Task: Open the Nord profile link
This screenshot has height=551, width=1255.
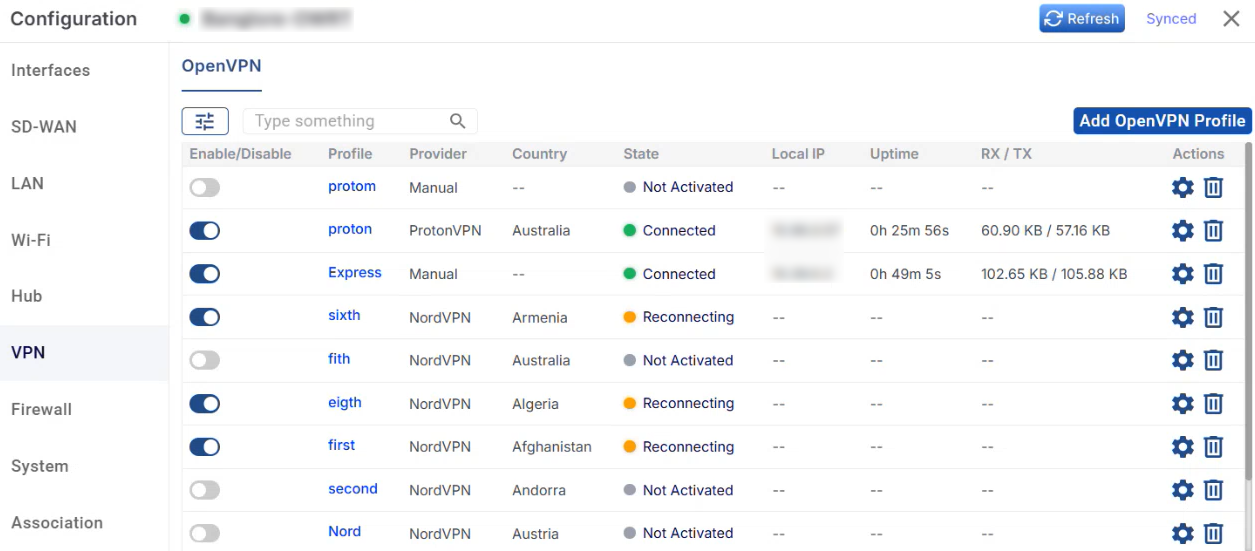Action: tap(345, 531)
